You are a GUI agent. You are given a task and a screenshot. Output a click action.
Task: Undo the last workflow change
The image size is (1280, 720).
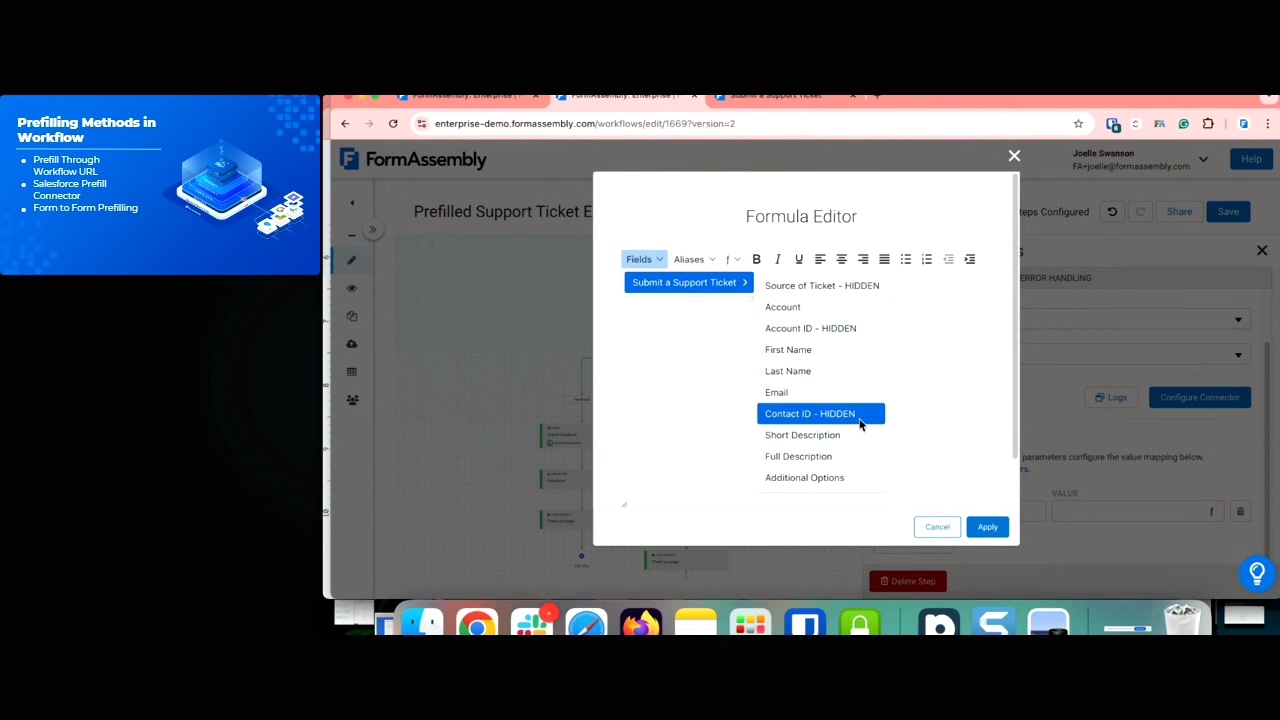pos(1112,212)
